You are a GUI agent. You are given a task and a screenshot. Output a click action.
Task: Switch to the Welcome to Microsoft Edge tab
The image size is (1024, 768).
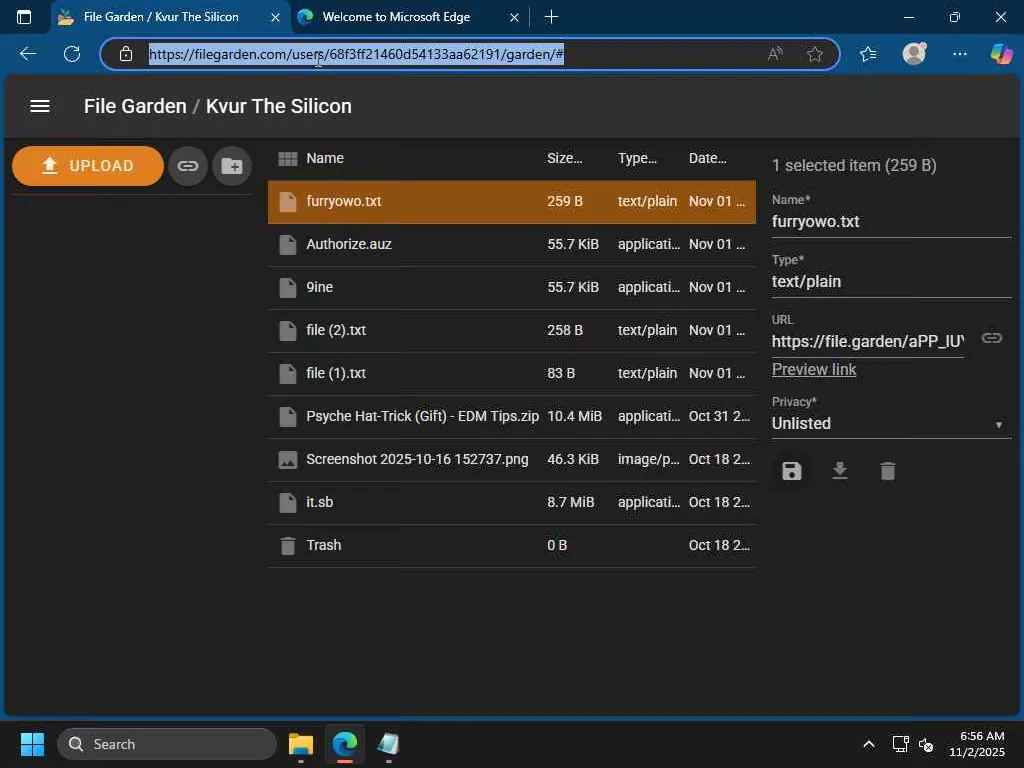tap(396, 17)
